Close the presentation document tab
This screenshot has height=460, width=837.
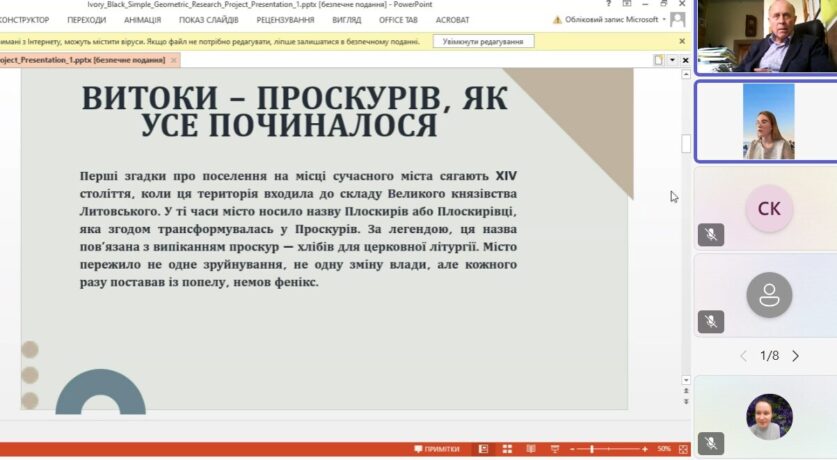(174, 60)
